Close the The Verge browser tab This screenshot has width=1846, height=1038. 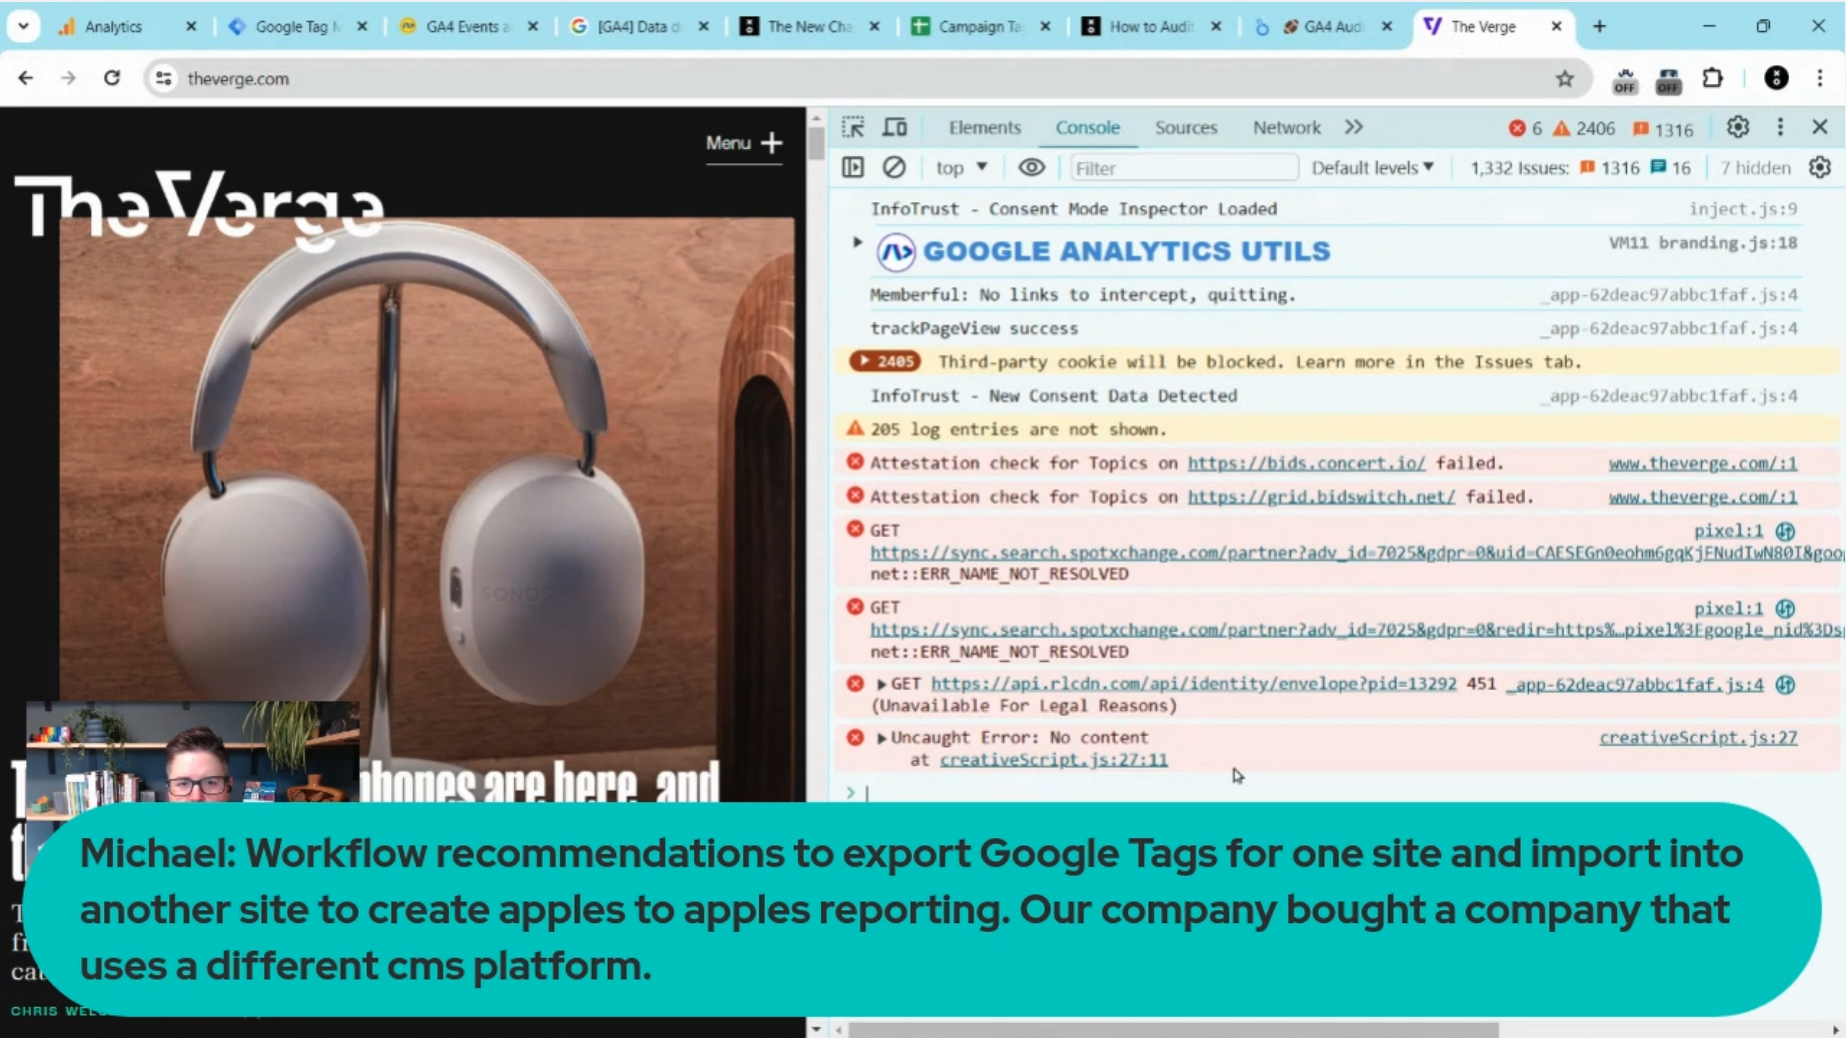pyautogui.click(x=1556, y=27)
